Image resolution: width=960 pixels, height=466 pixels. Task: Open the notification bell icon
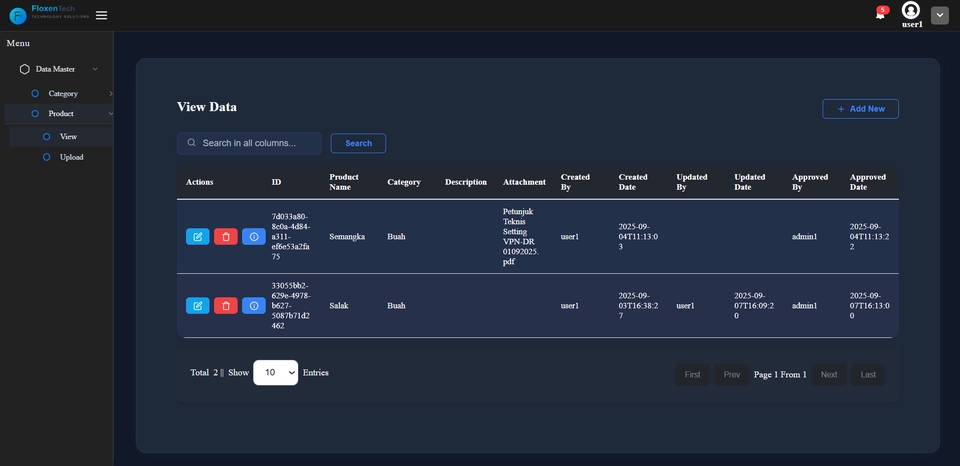coord(880,14)
